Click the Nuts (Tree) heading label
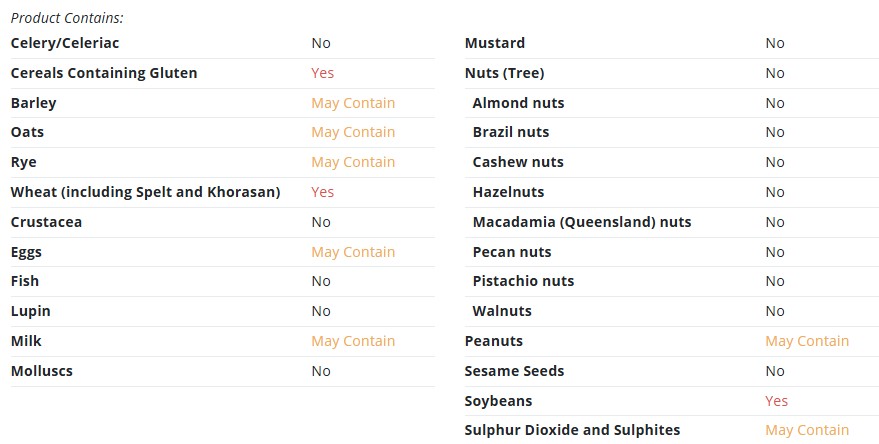 click(505, 73)
